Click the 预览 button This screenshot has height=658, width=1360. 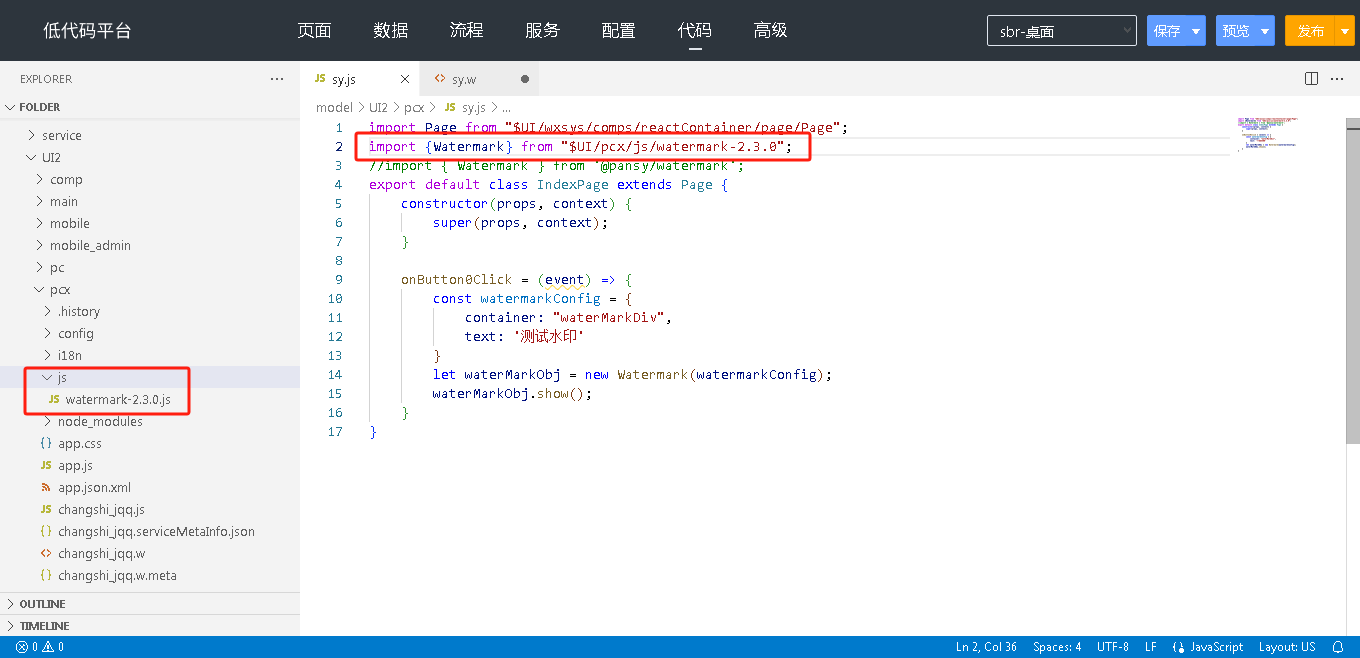coord(1236,31)
